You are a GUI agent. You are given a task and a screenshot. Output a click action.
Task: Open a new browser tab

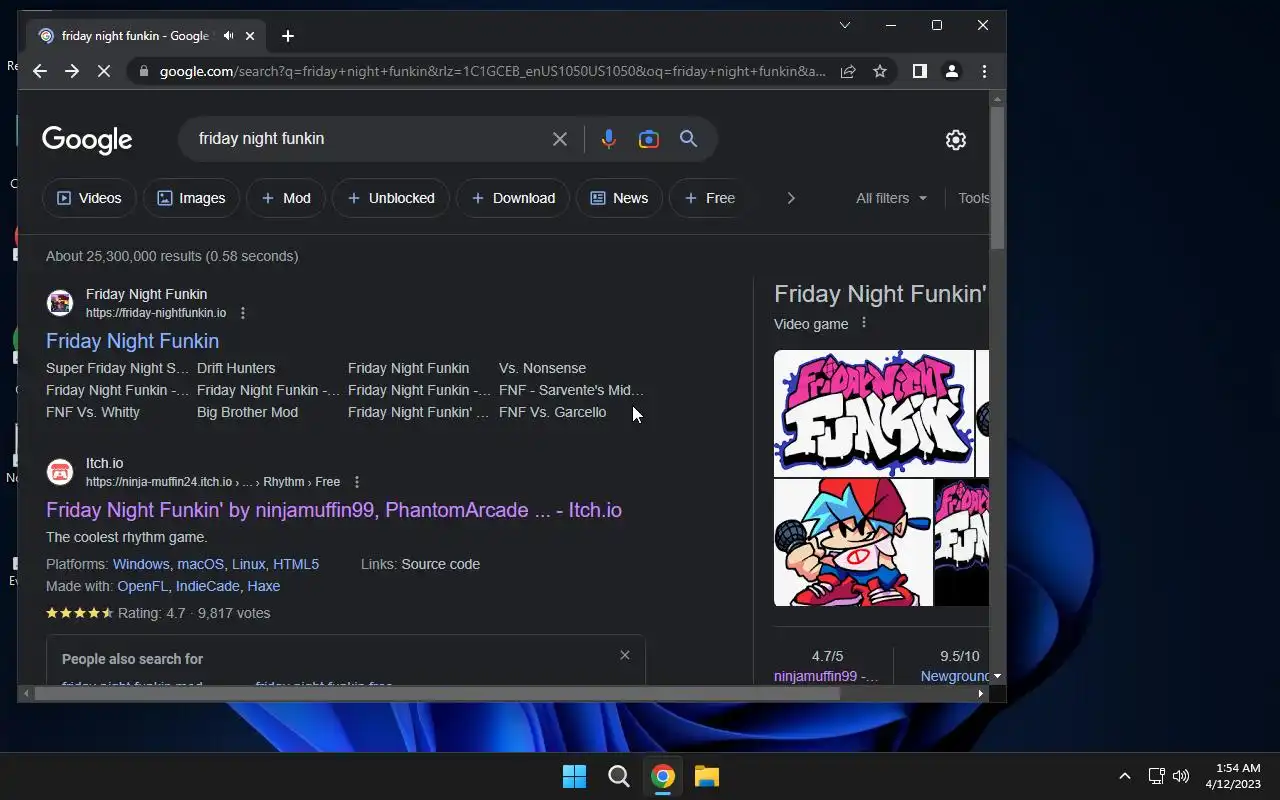point(288,36)
